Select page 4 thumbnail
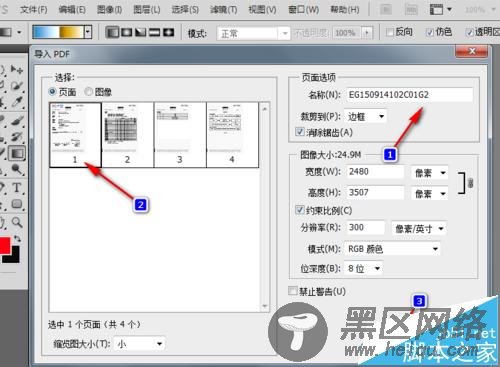 tap(232, 135)
